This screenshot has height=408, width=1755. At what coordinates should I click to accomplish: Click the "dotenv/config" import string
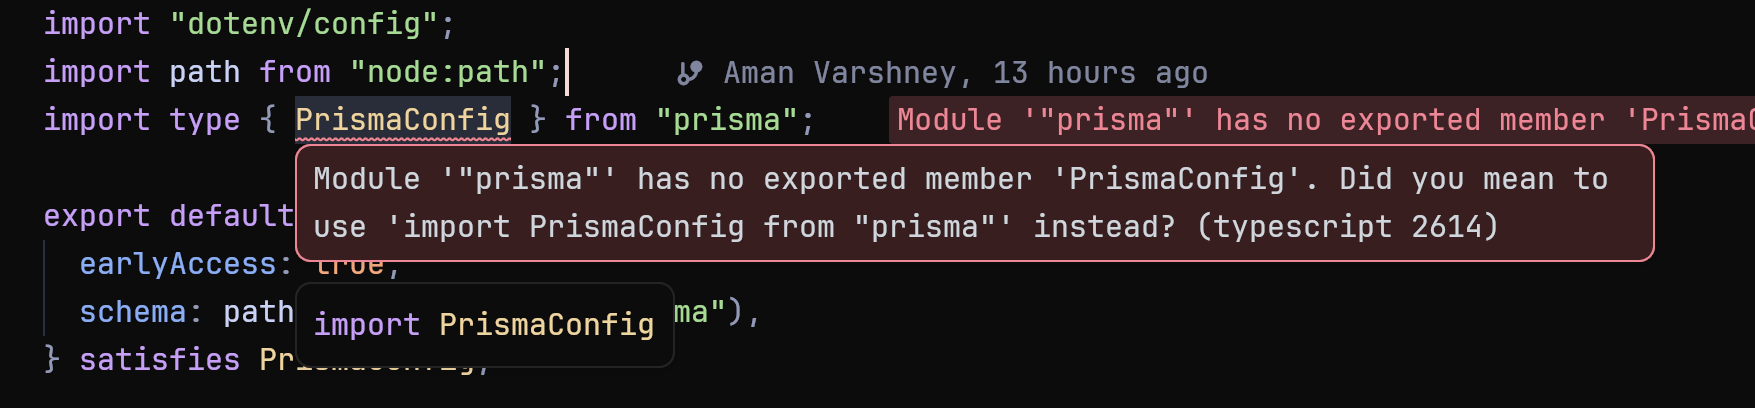click(x=304, y=24)
